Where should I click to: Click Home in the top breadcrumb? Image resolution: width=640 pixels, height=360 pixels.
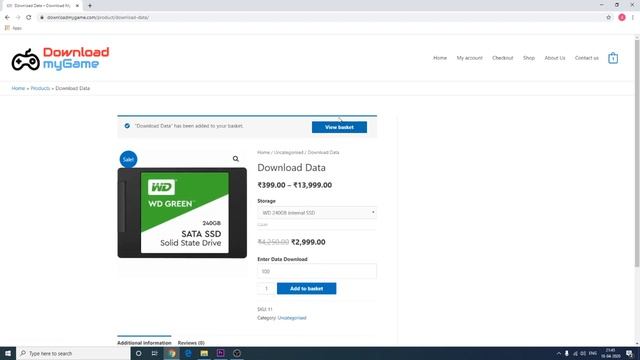pyautogui.click(x=18, y=88)
